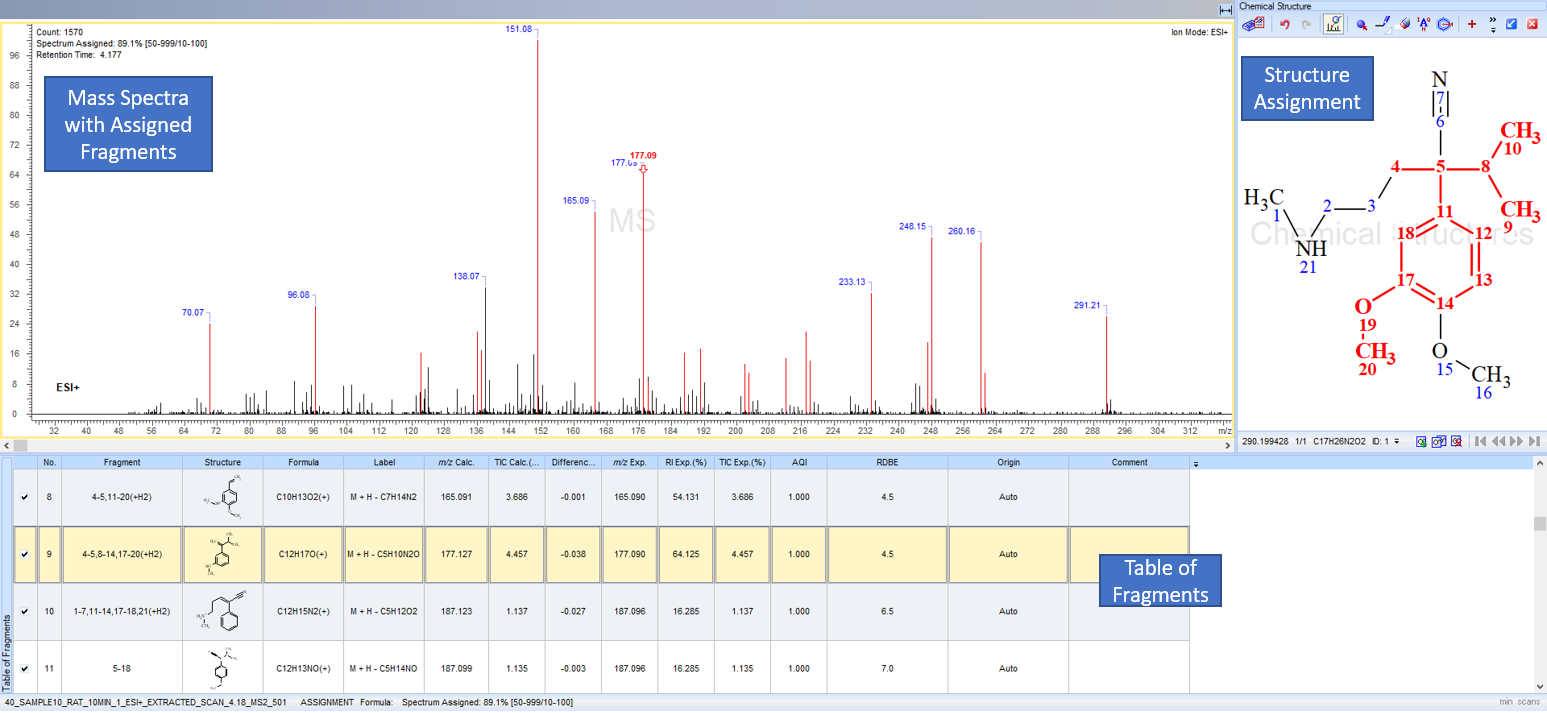Click the fragment cell '5-18'
The height and width of the screenshot is (713, 1547).
[122, 669]
